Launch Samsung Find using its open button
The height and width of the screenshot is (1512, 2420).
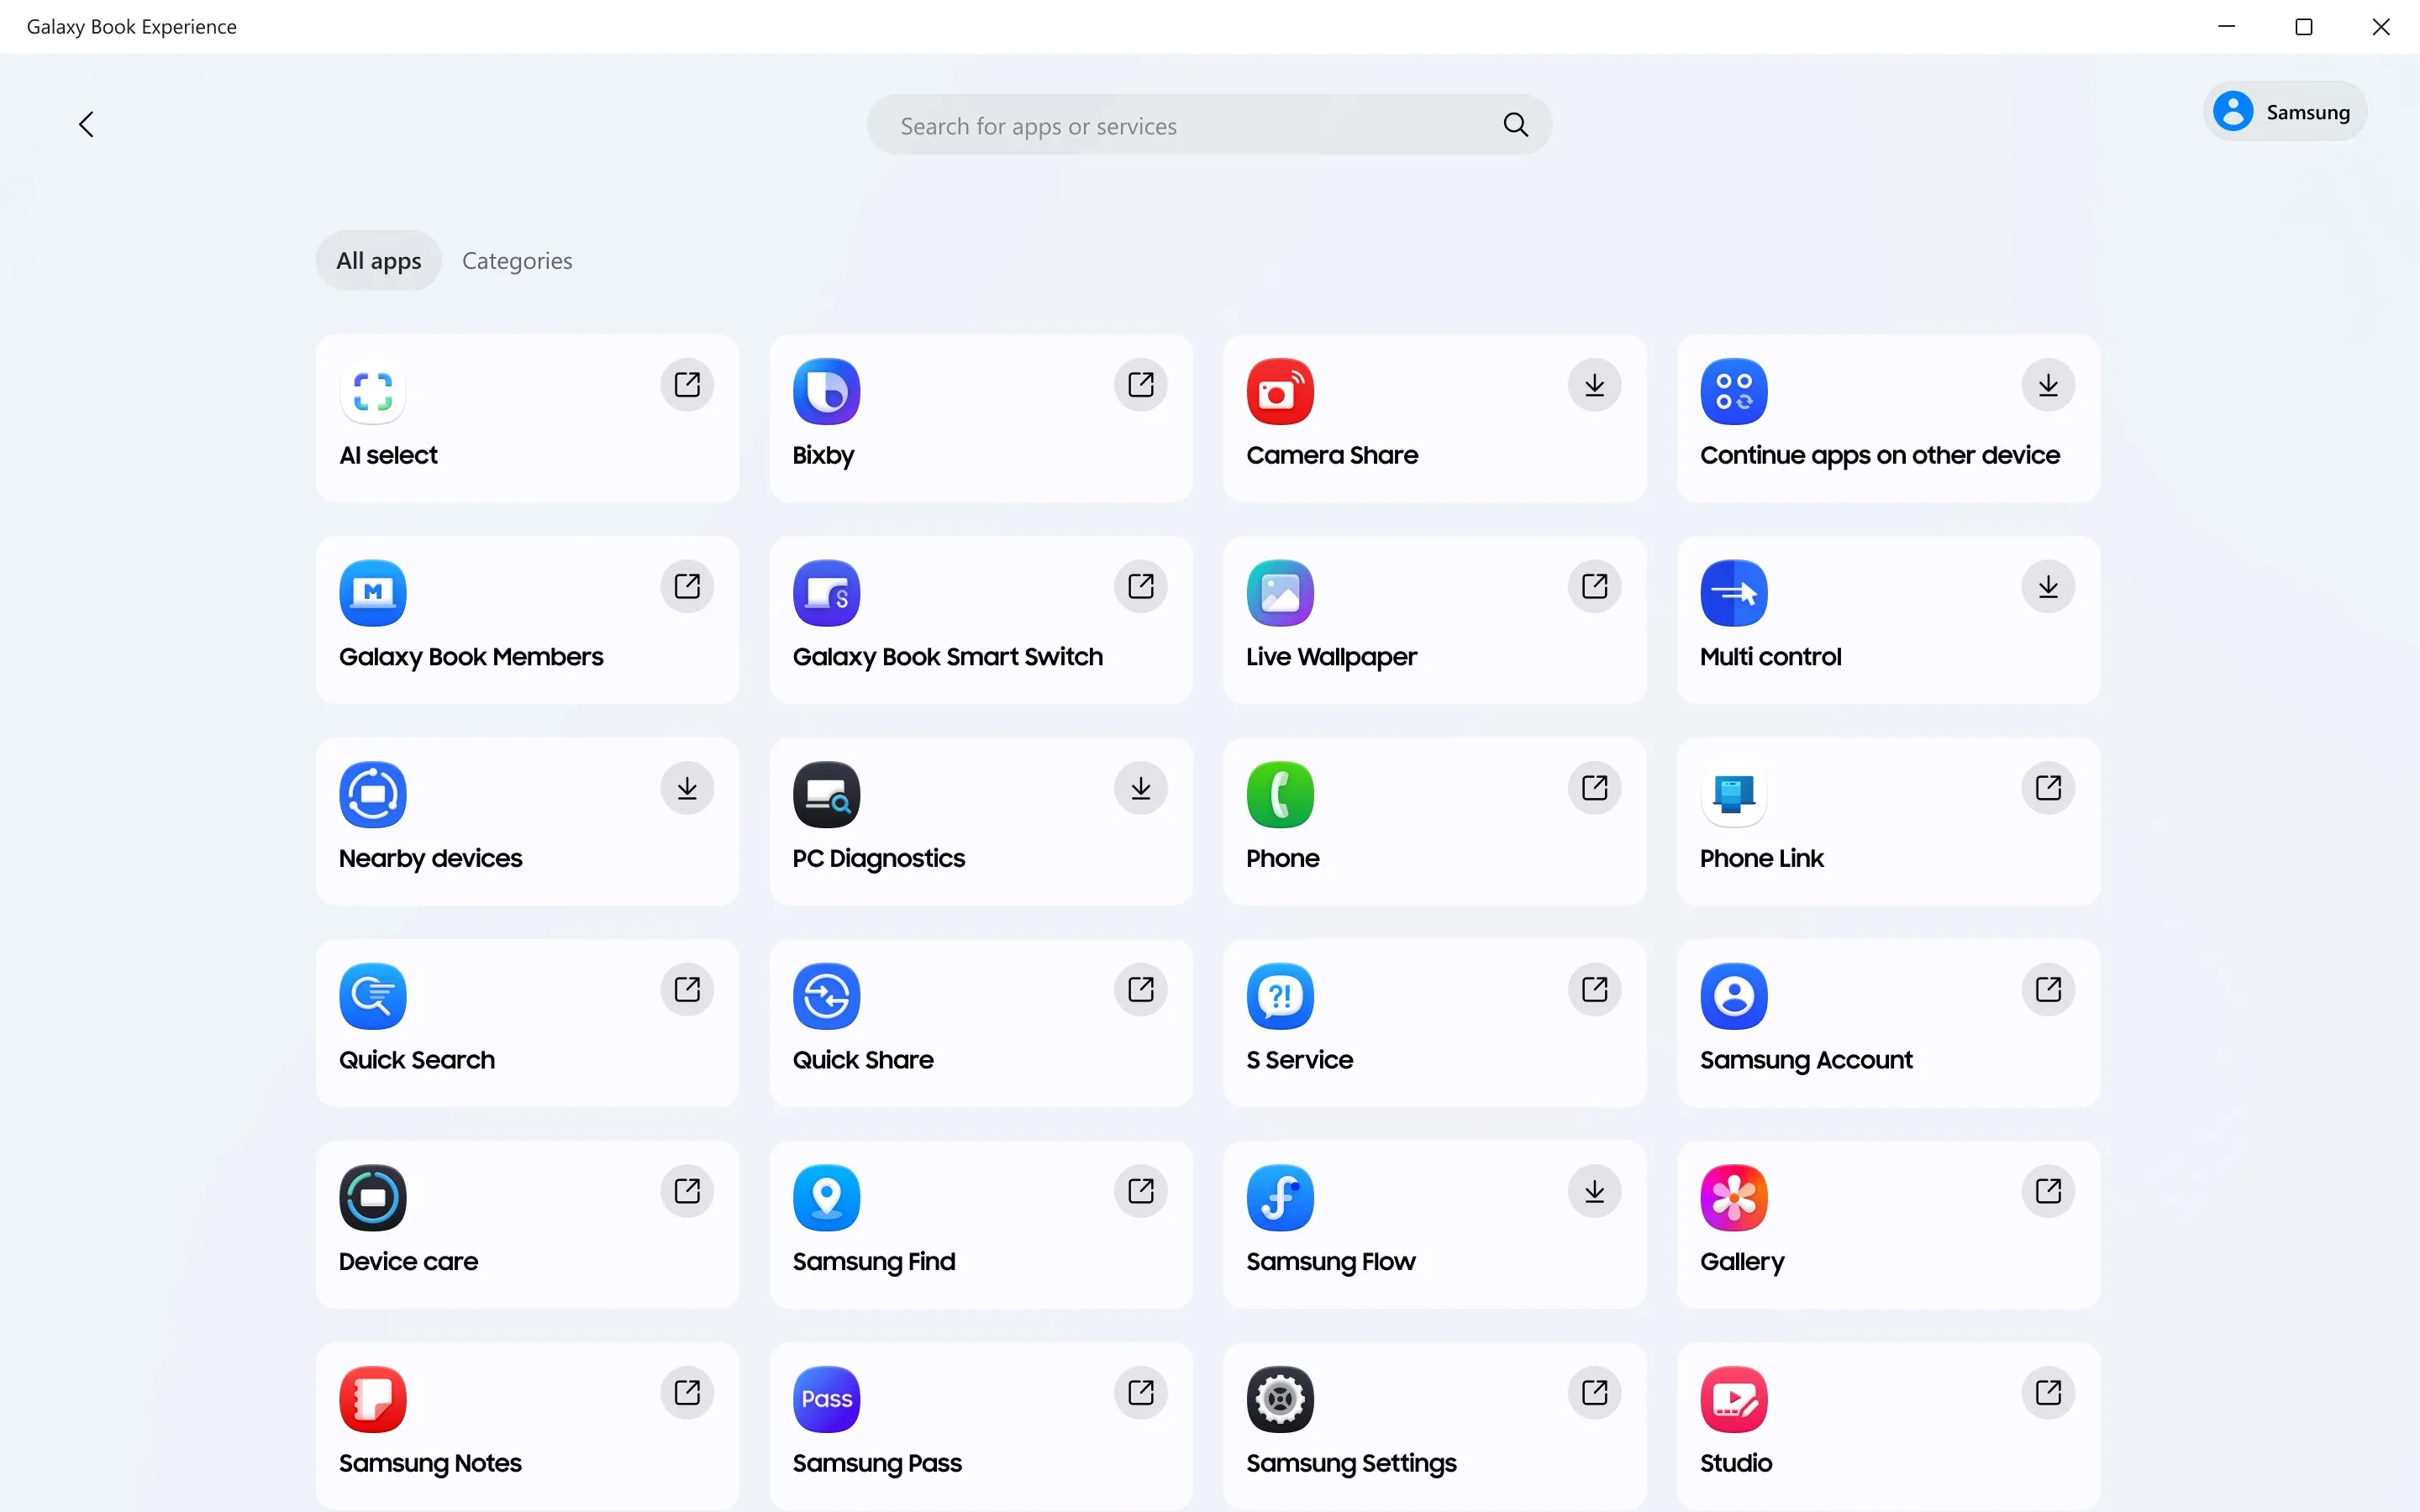[x=1141, y=1191]
